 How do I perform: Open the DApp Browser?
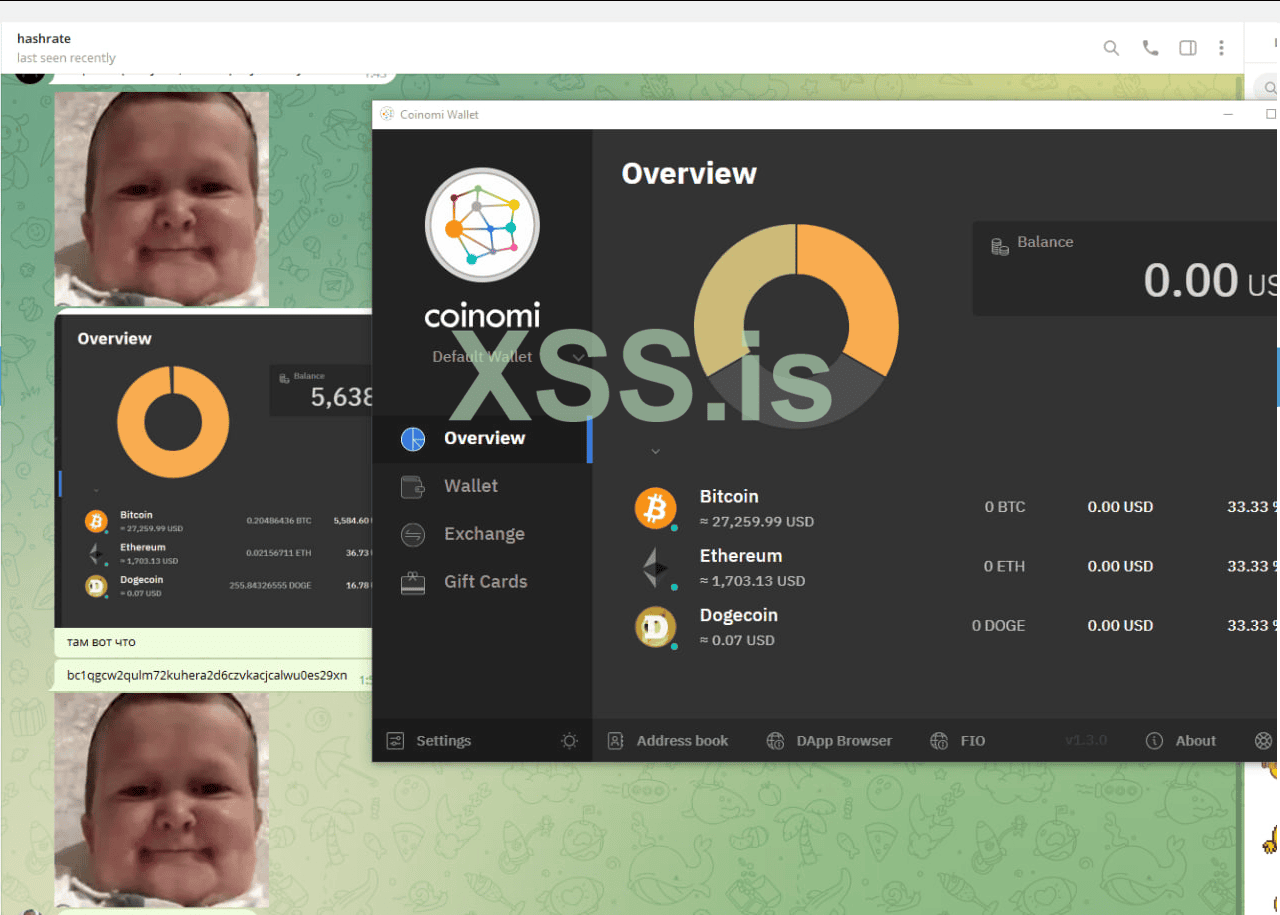pyautogui.click(x=829, y=741)
